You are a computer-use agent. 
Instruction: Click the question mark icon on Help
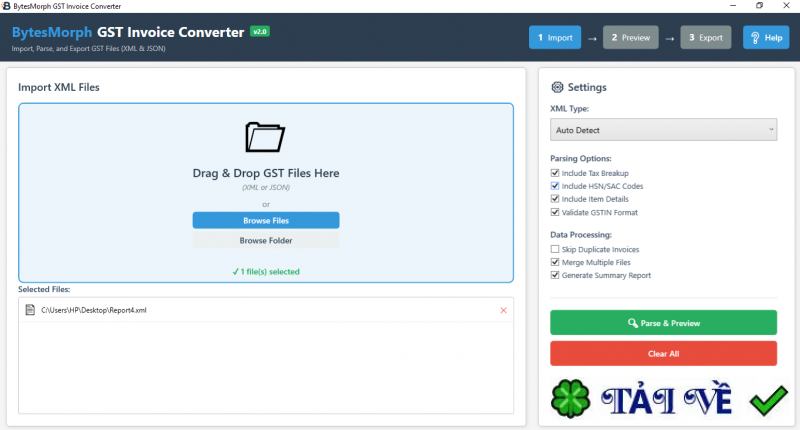click(x=755, y=38)
